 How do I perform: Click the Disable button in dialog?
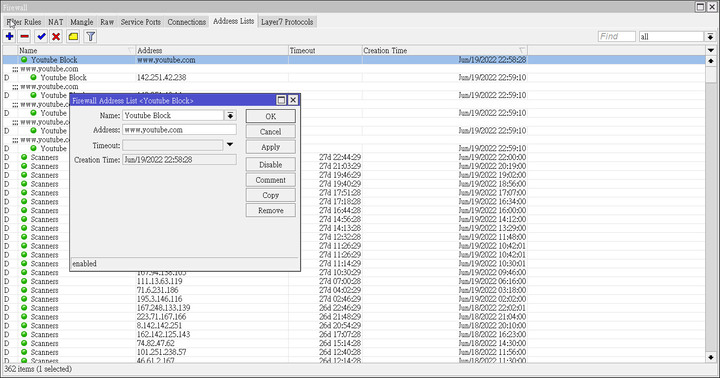coord(270,164)
